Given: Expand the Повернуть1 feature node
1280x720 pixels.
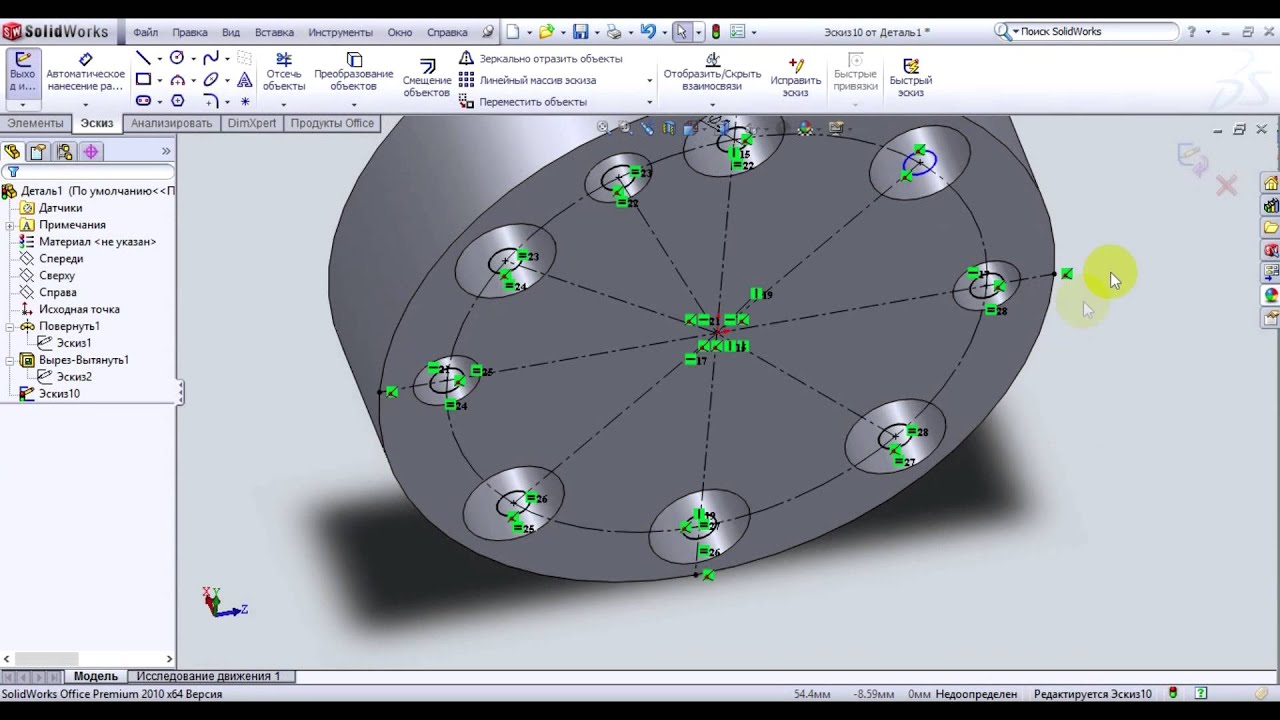Looking at the screenshot, I should [x=10, y=326].
